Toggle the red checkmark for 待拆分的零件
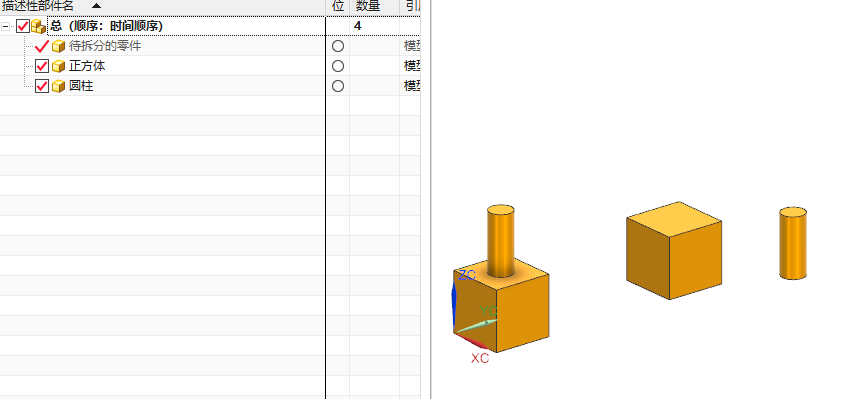The image size is (848, 399). [42, 46]
